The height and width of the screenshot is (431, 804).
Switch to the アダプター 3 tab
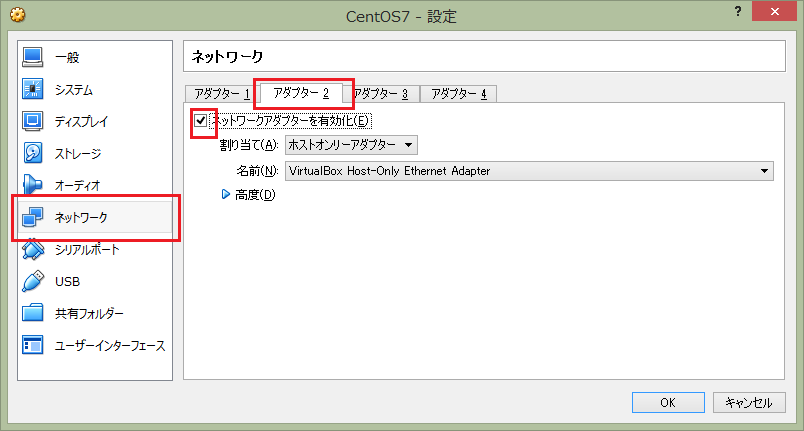[381, 94]
